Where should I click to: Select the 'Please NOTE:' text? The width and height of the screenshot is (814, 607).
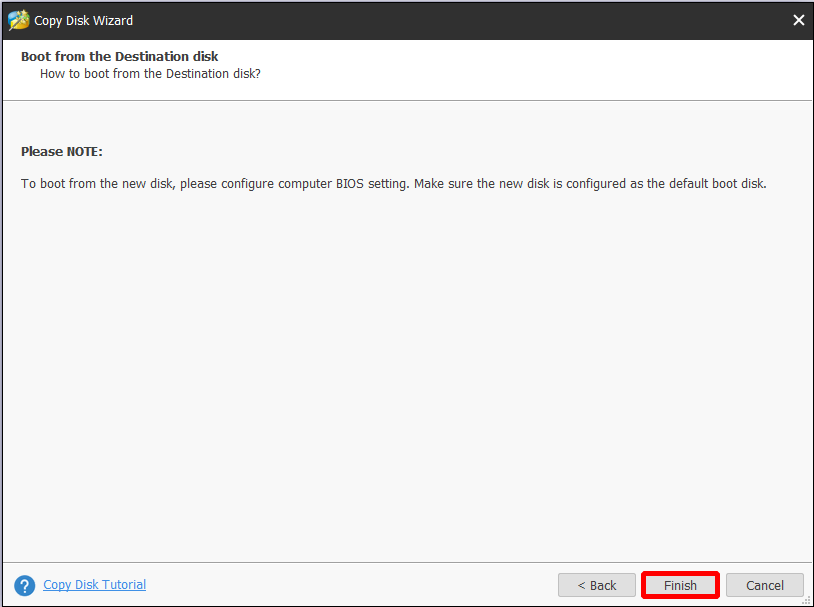pos(62,152)
